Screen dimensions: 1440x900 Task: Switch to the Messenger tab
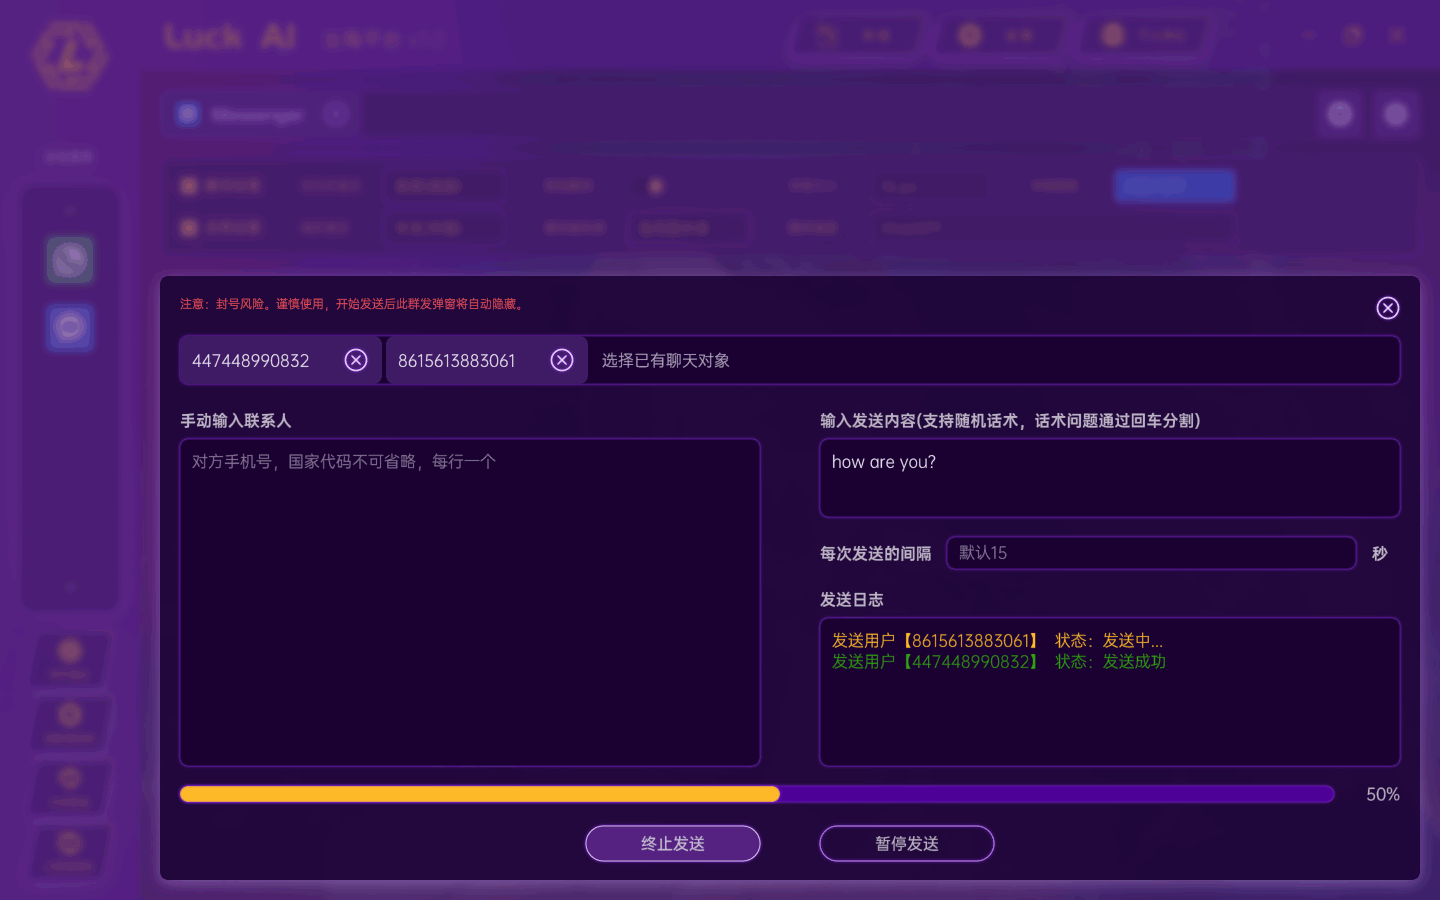(255, 113)
